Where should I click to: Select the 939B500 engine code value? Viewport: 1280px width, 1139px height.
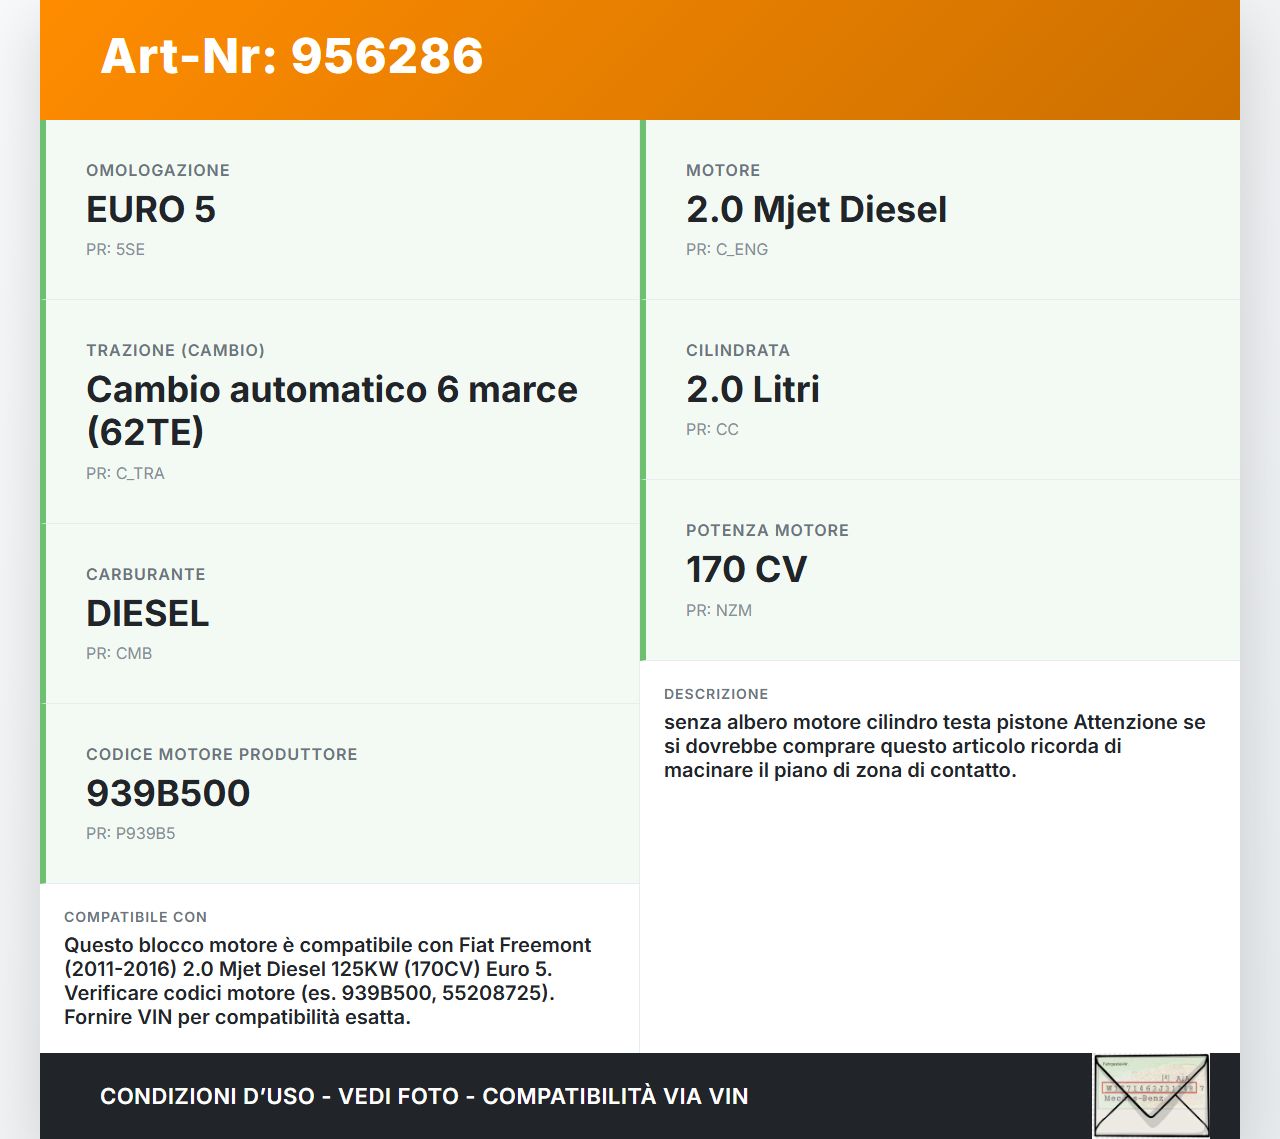click(x=168, y=794)
